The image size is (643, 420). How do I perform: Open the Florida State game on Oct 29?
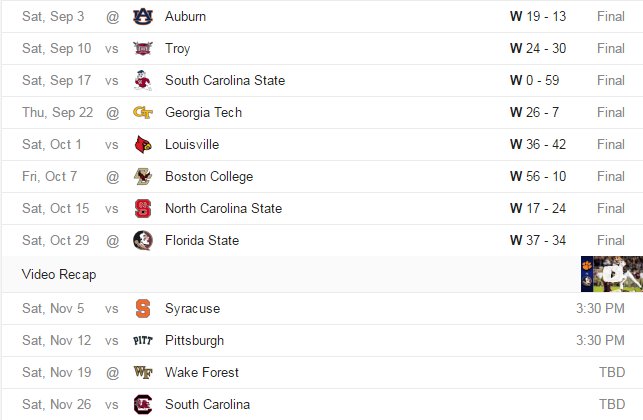(x=322, y=240)
